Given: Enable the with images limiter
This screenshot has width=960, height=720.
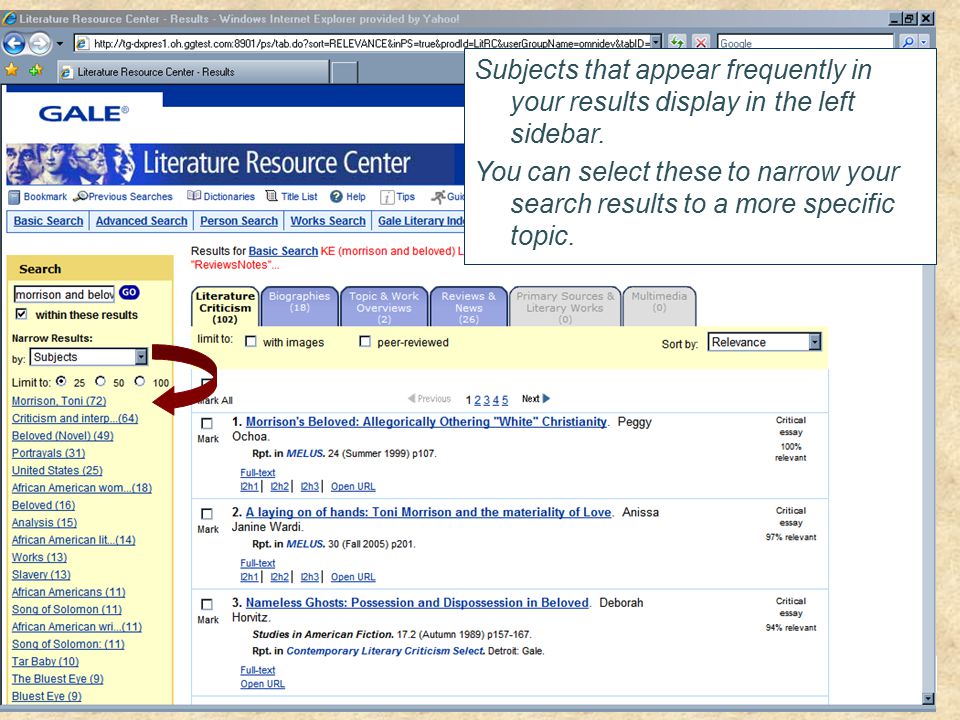Looking at the screenshot, I should [250, 342].
